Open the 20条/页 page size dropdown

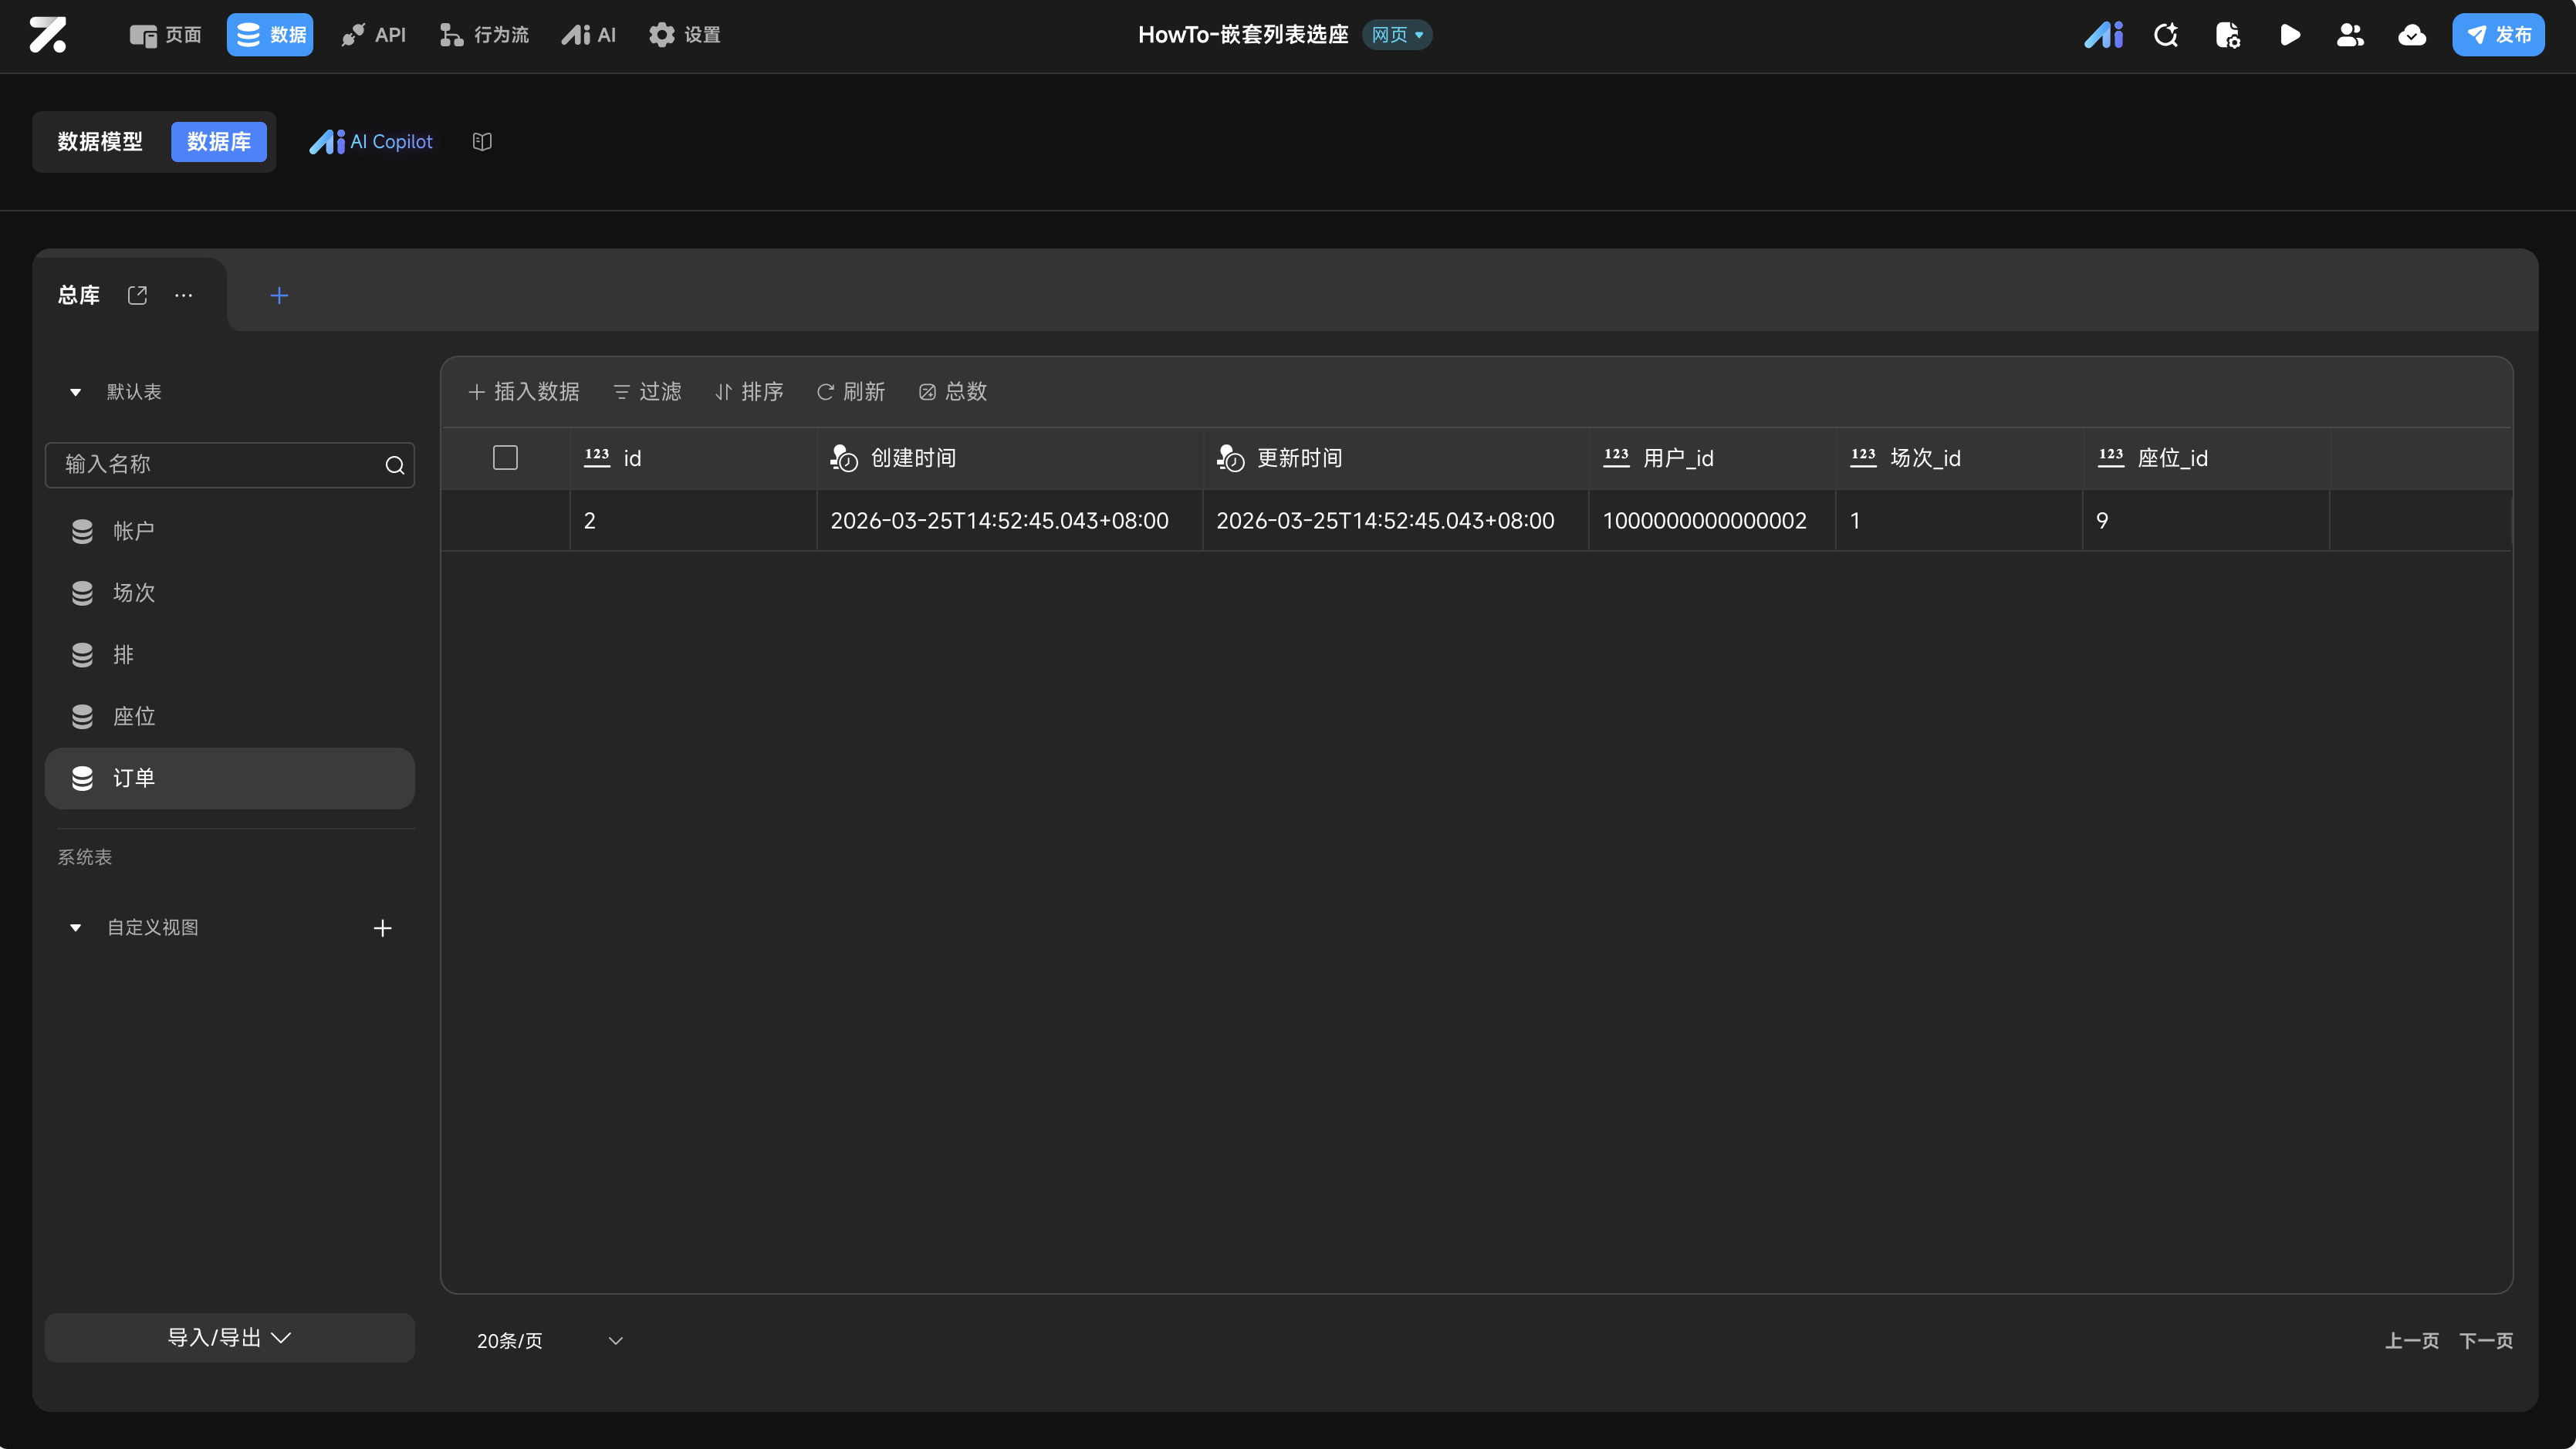549,1340
